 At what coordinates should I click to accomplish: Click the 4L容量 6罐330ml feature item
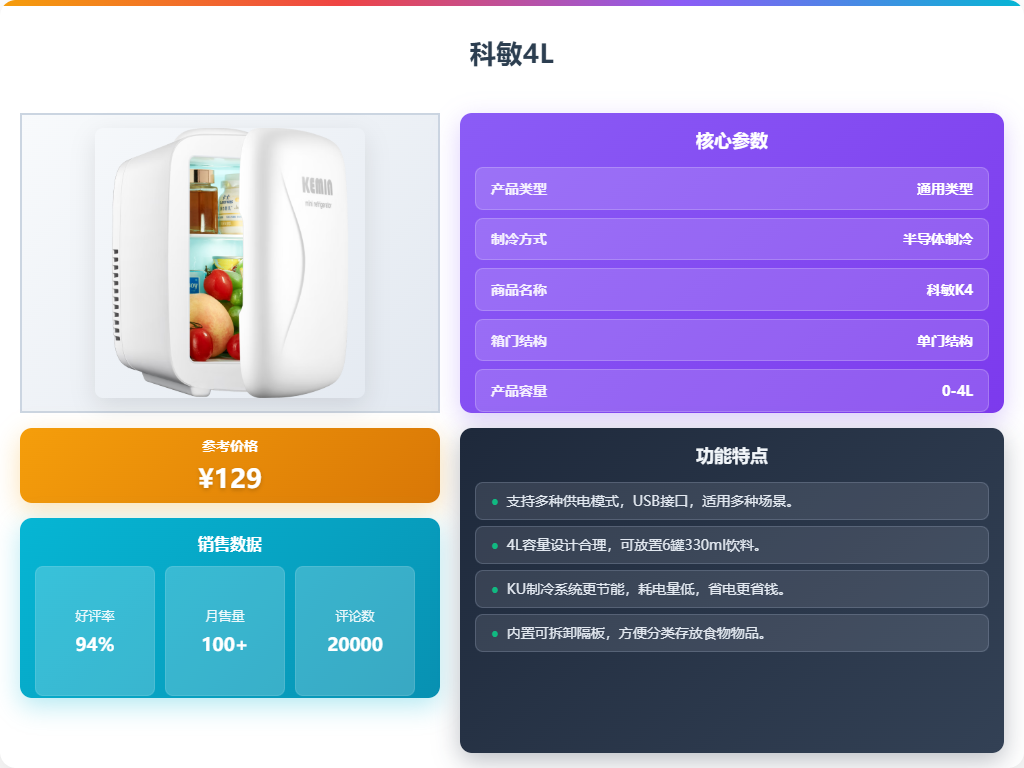pos(731,545)
